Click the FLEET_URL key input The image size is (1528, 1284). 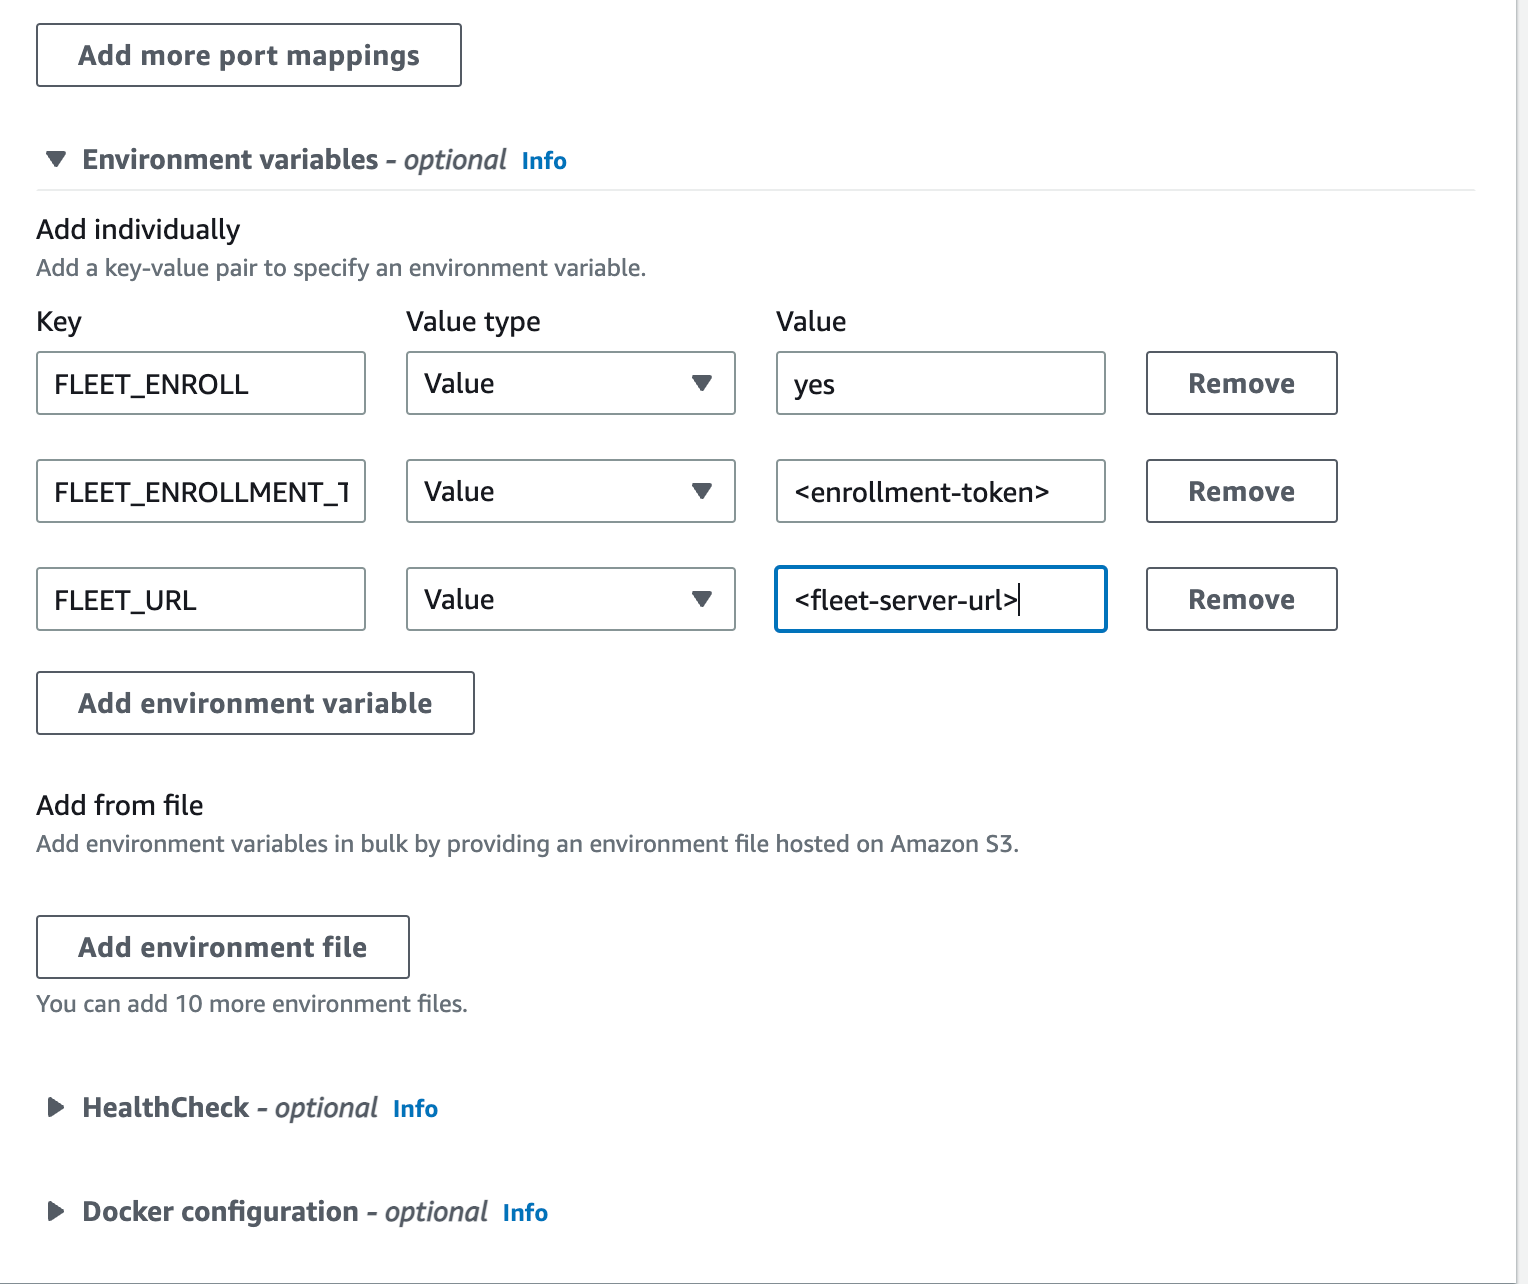[x=201, y=599]
